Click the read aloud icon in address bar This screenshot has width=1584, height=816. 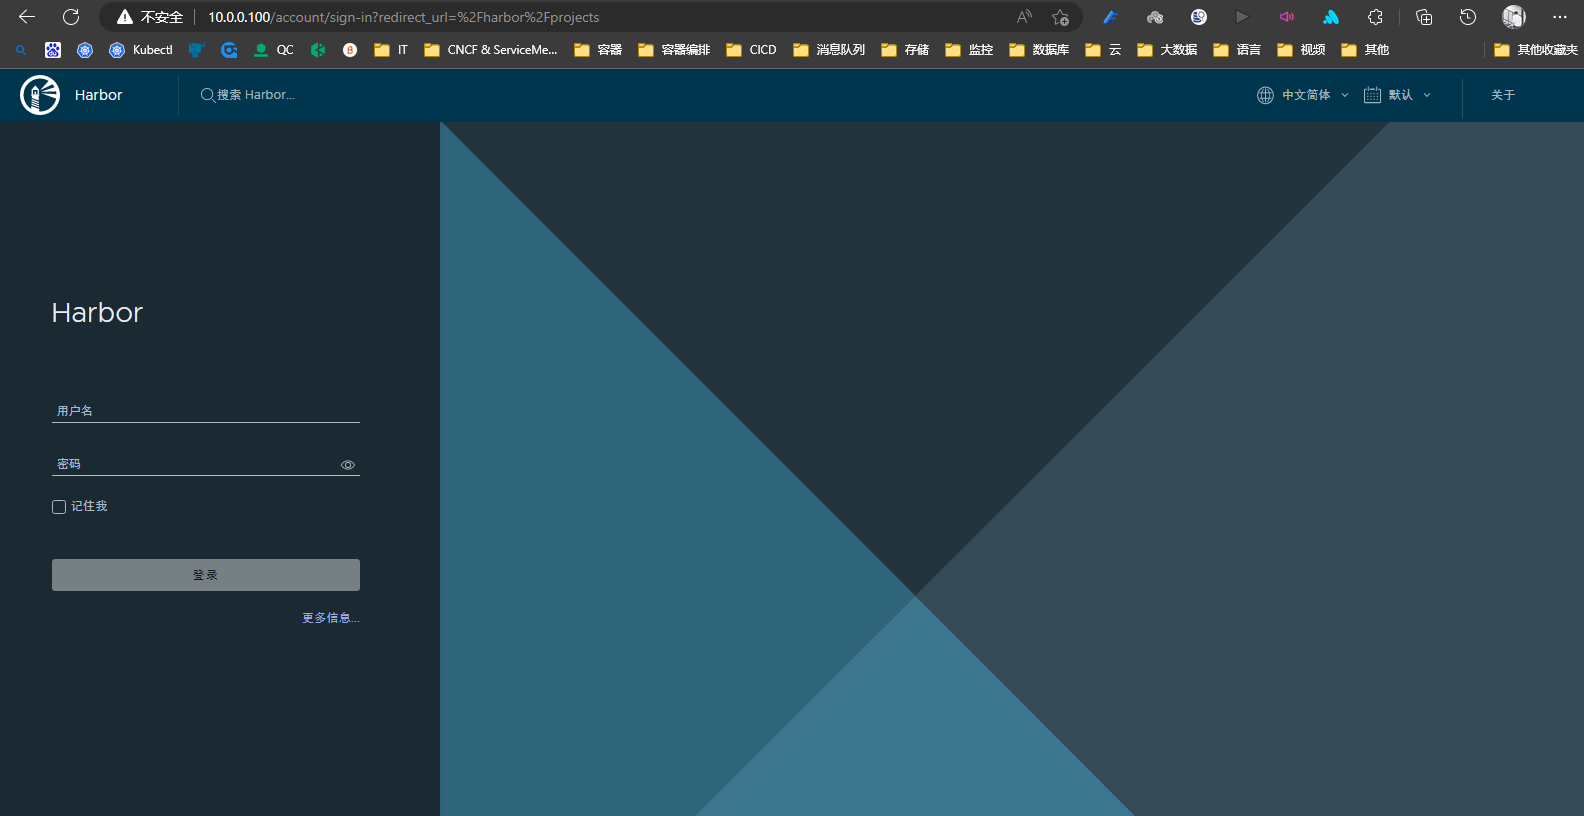[1024, 17]
